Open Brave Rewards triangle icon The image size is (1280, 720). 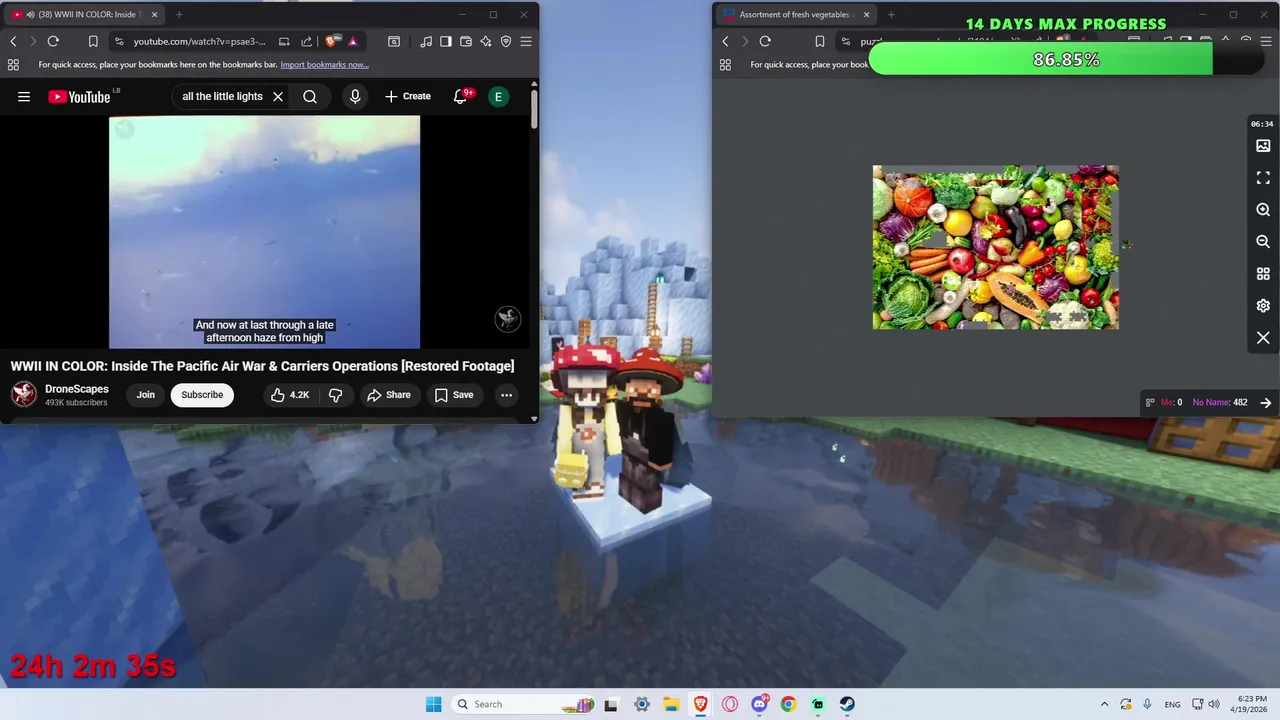tap(353, 41)
